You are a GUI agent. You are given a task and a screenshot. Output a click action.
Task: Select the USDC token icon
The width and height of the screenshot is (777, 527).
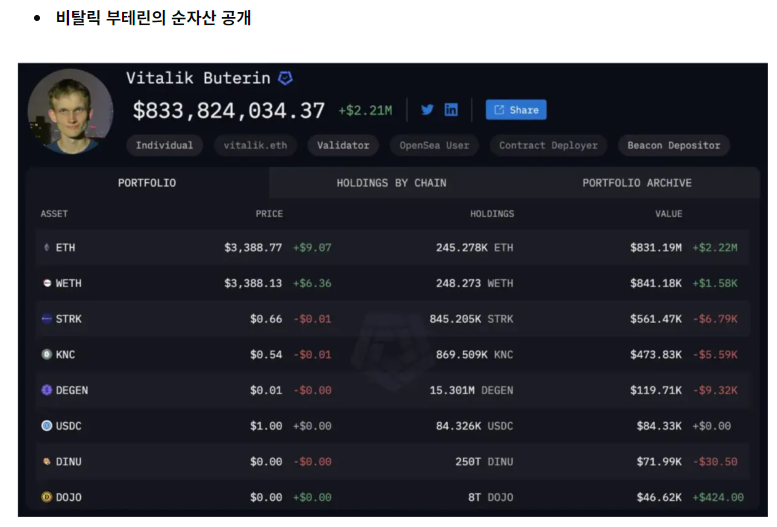point(46,426)
